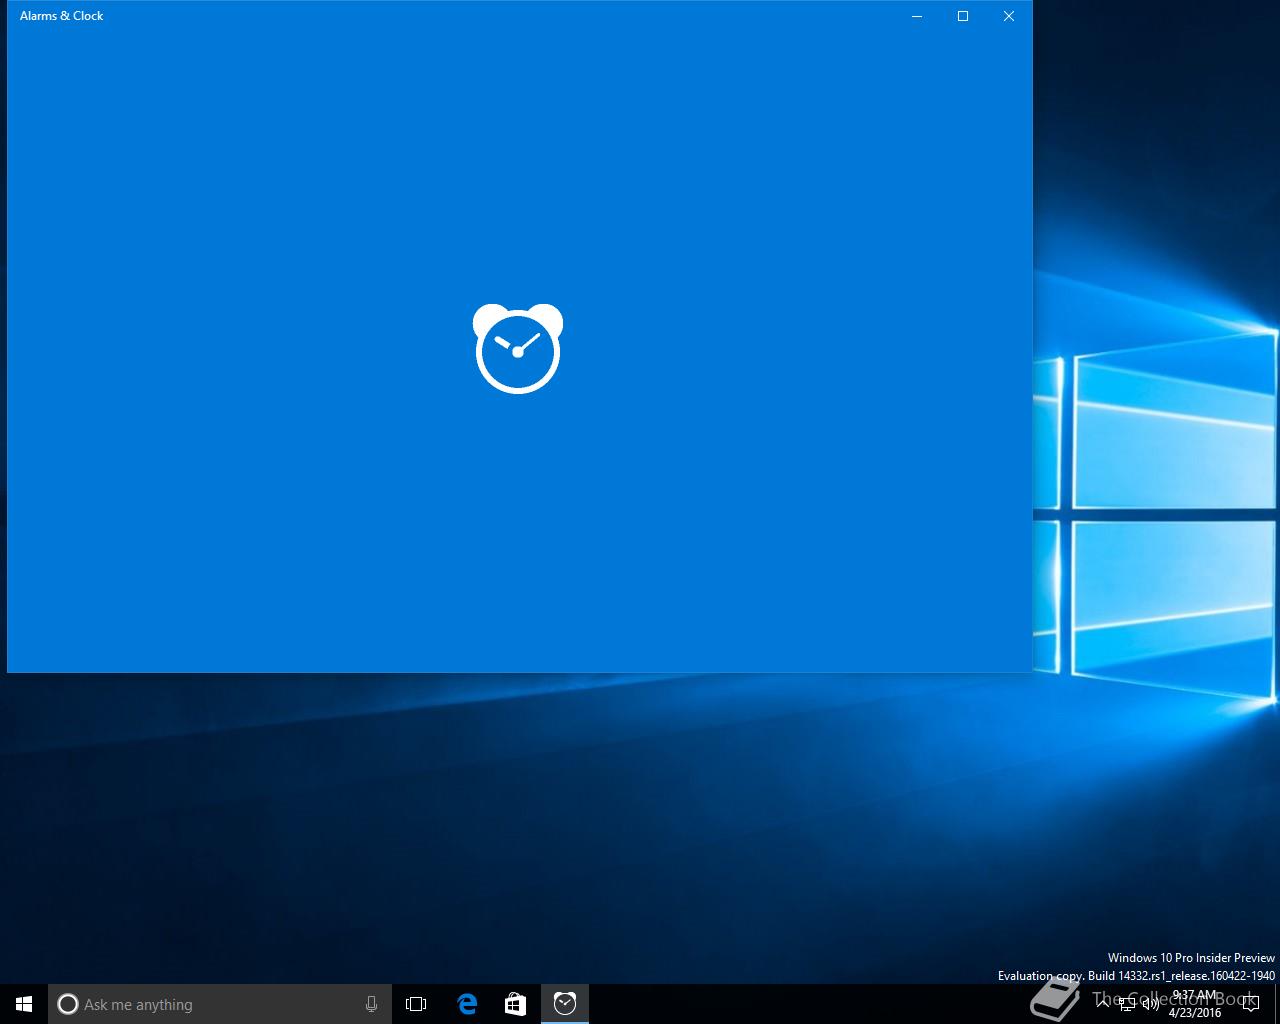Screen dimensions: 1280x1024
Task: Open the clock showing 9:37 AM
Action: point(1195,1004)
